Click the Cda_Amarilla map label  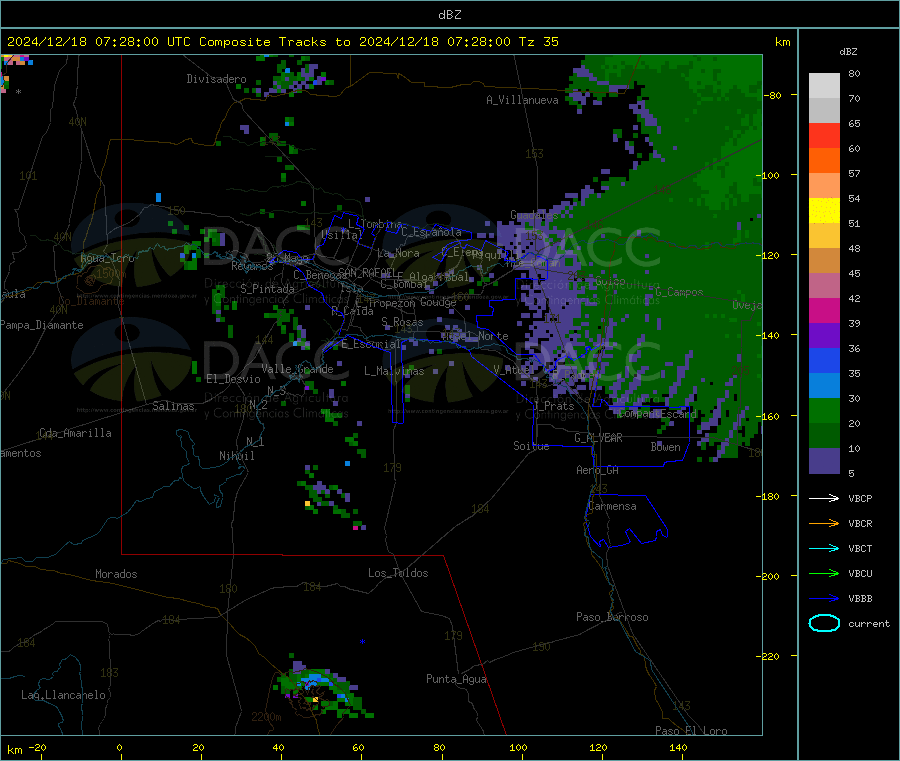point(75,433)
